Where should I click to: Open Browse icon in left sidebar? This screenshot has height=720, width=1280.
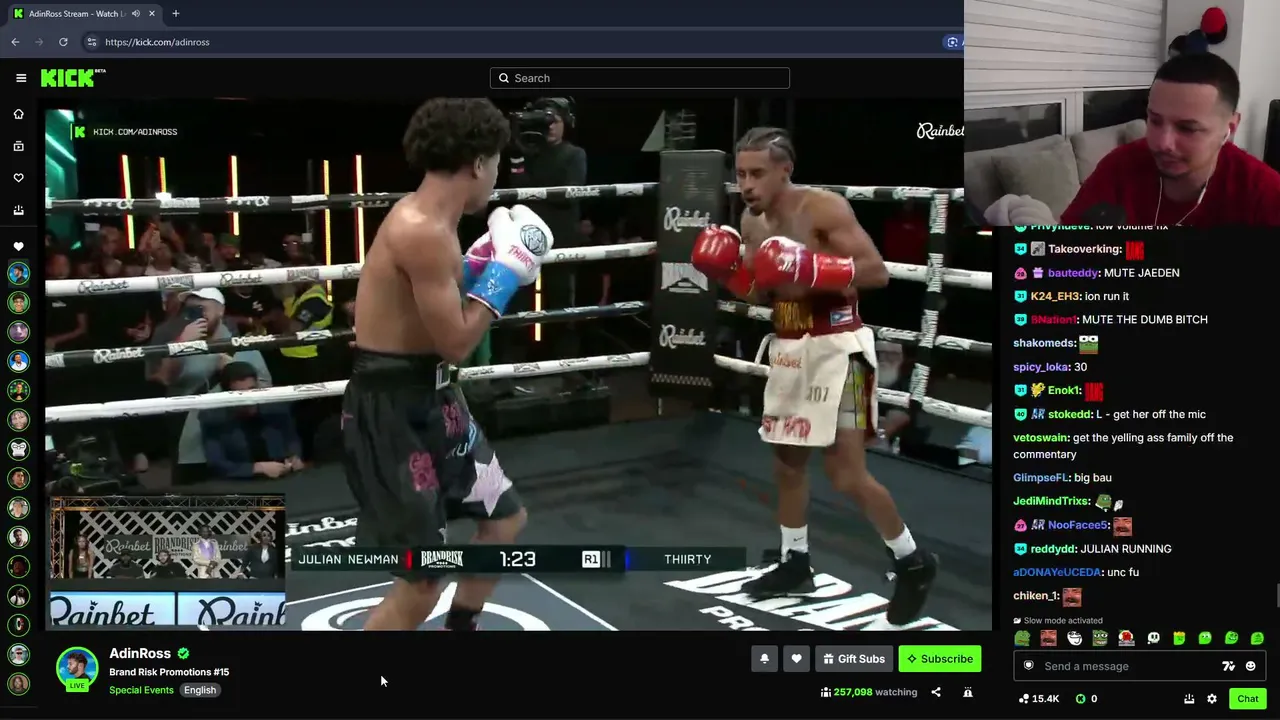click(x=18, y=146)
